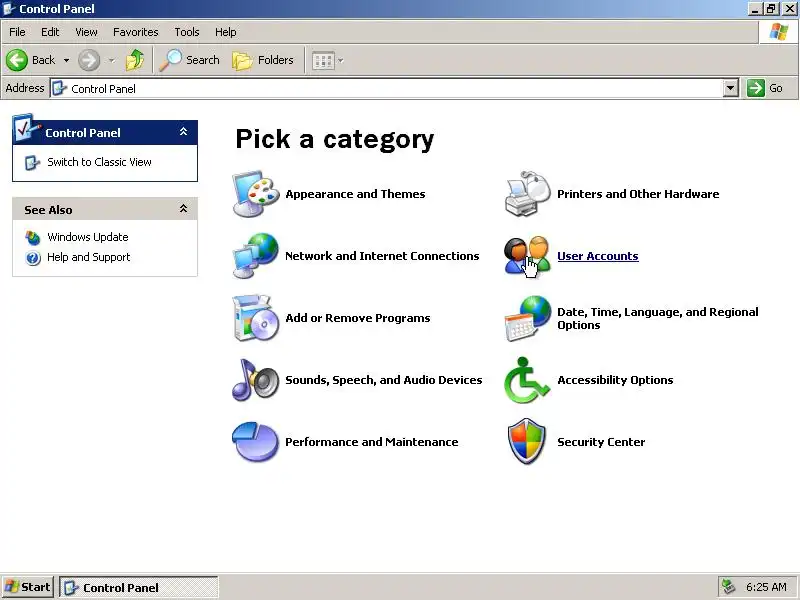Collapse the See Also sidebar section

[x=183, y=209]
